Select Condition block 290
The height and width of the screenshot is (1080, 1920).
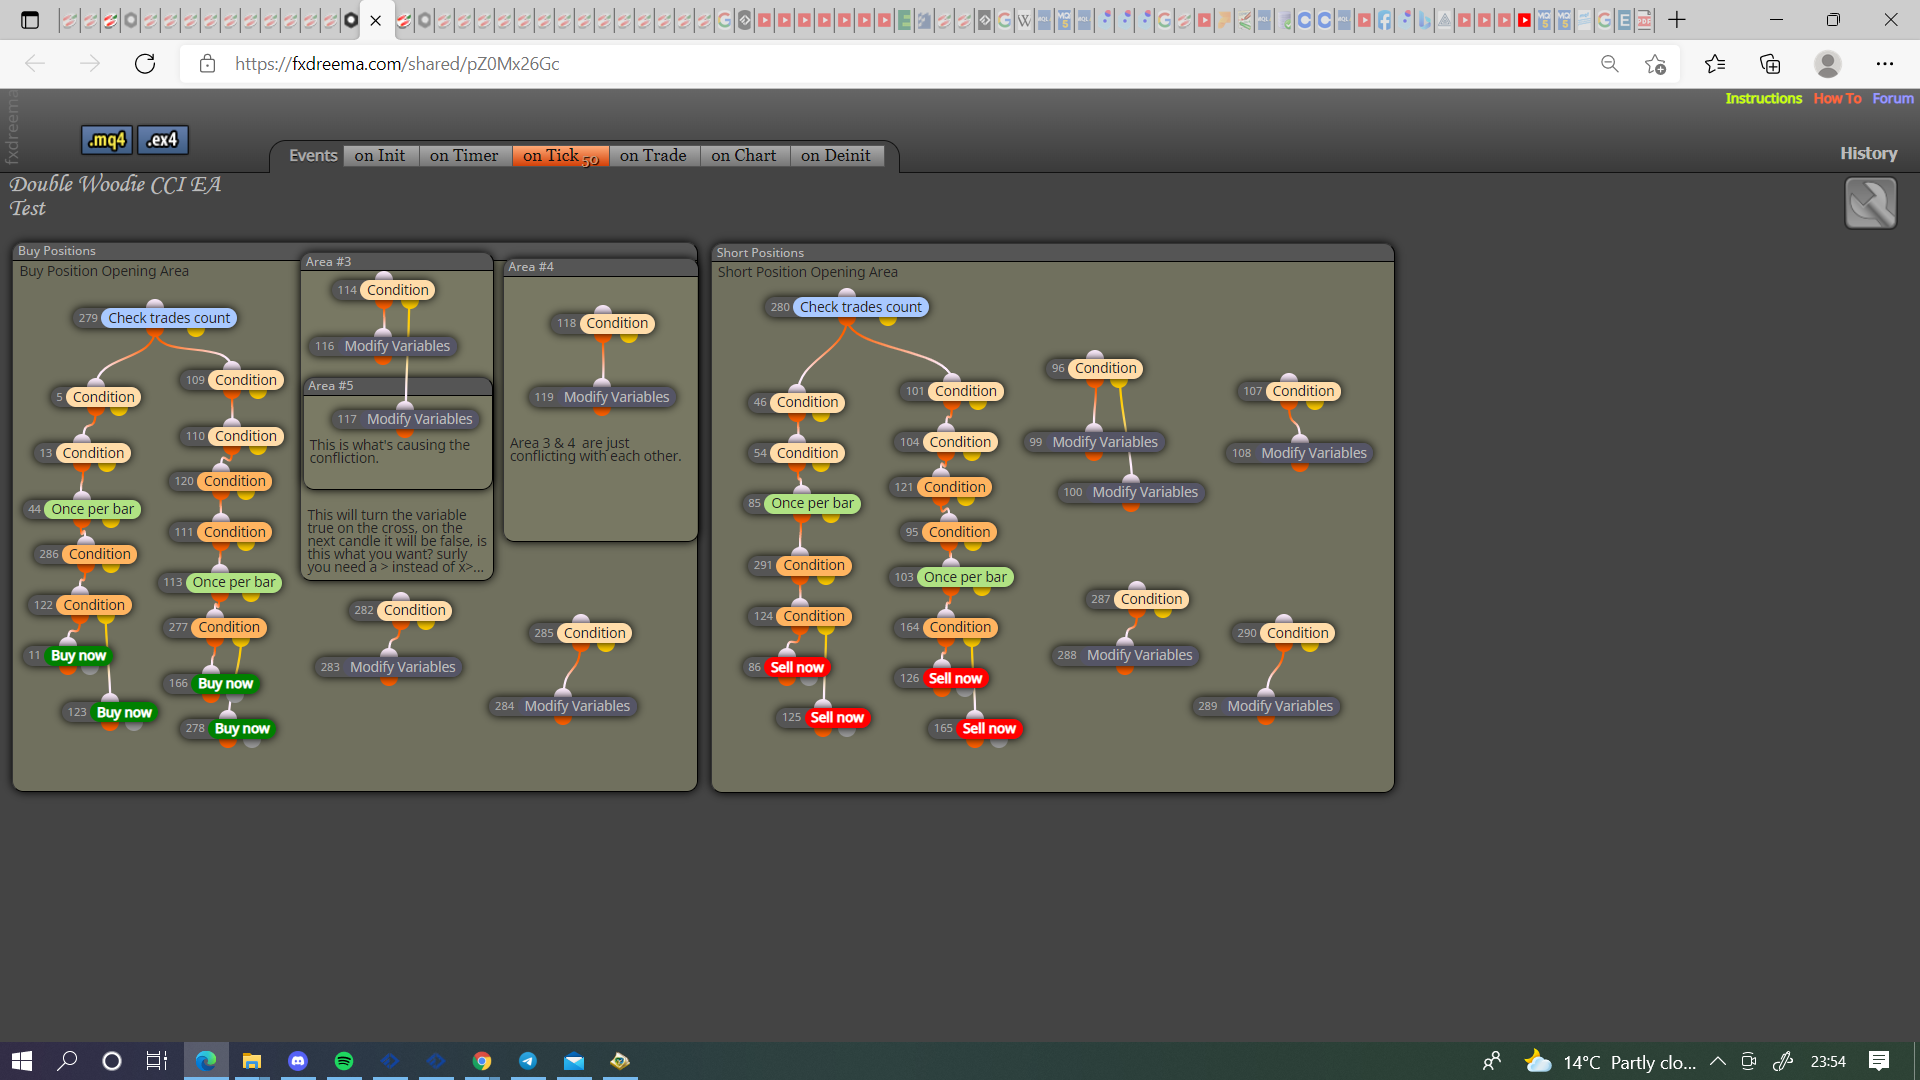(x=1284, y=633)
